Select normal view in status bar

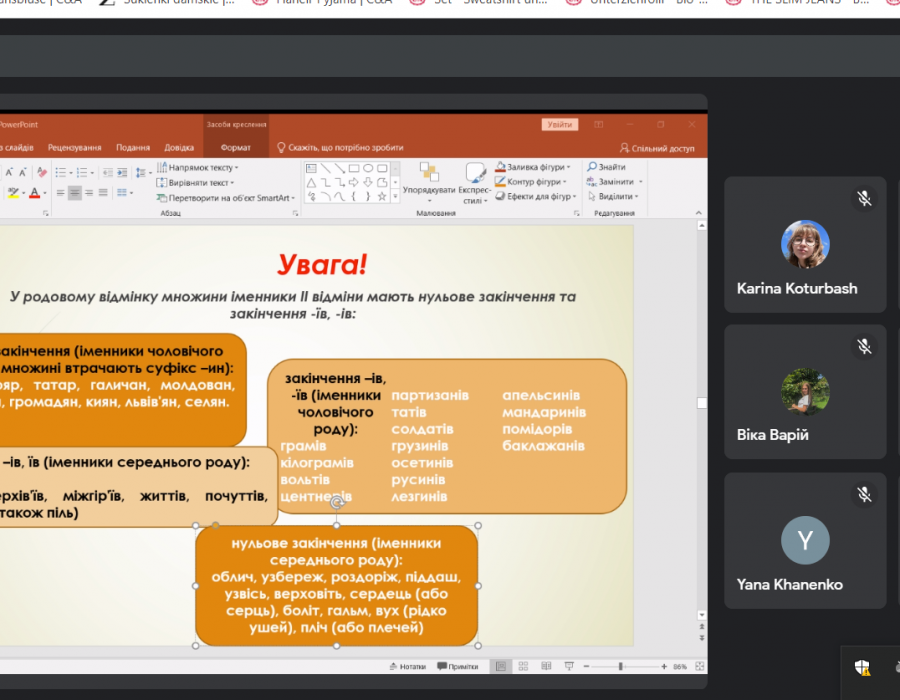(x=501, y=666)
